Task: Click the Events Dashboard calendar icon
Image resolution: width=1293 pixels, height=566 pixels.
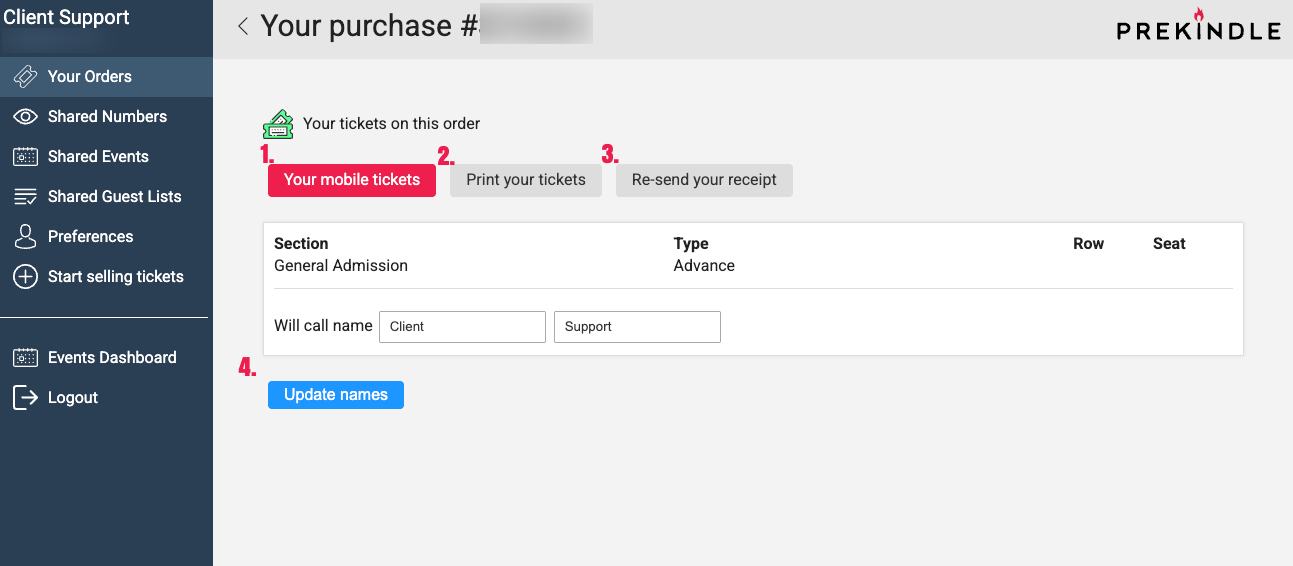Action: pyautogui.click(x=25, y=358)
